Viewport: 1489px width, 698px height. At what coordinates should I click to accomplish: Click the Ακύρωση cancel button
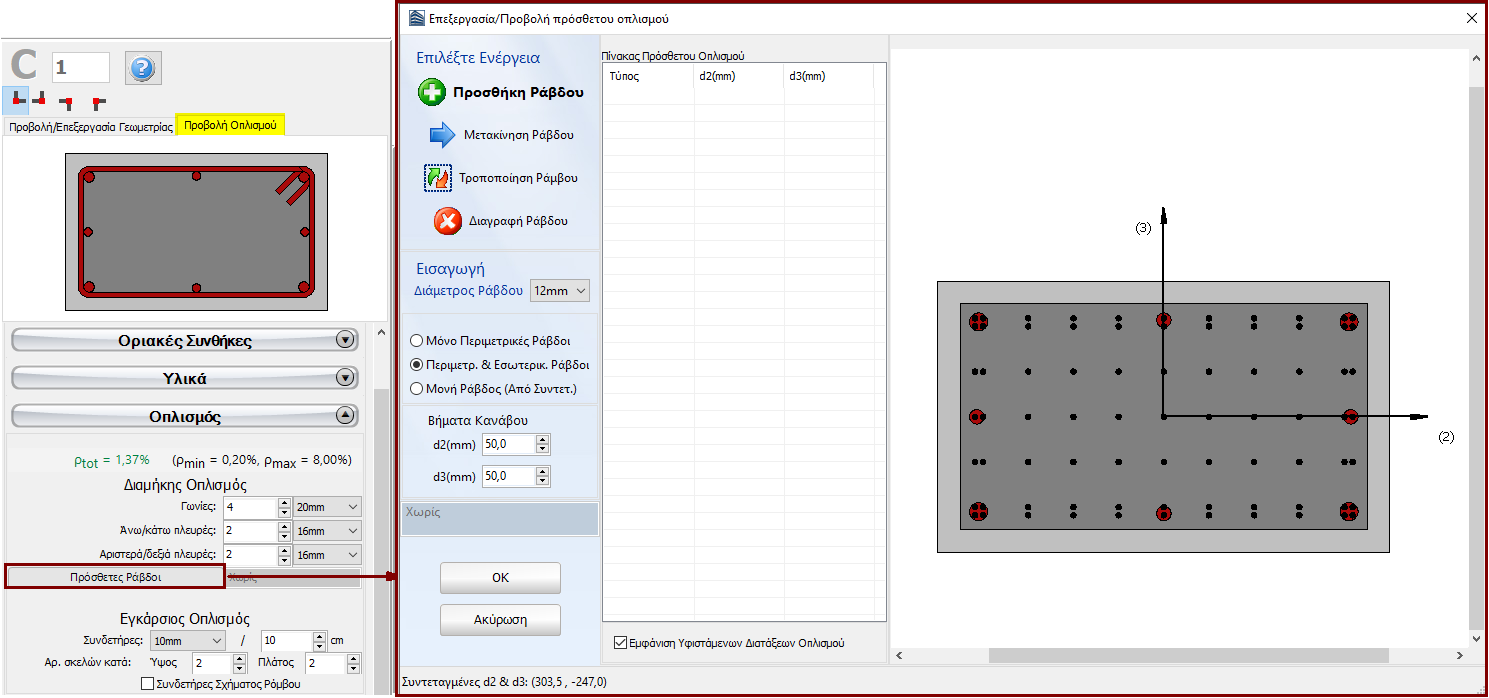500,620
